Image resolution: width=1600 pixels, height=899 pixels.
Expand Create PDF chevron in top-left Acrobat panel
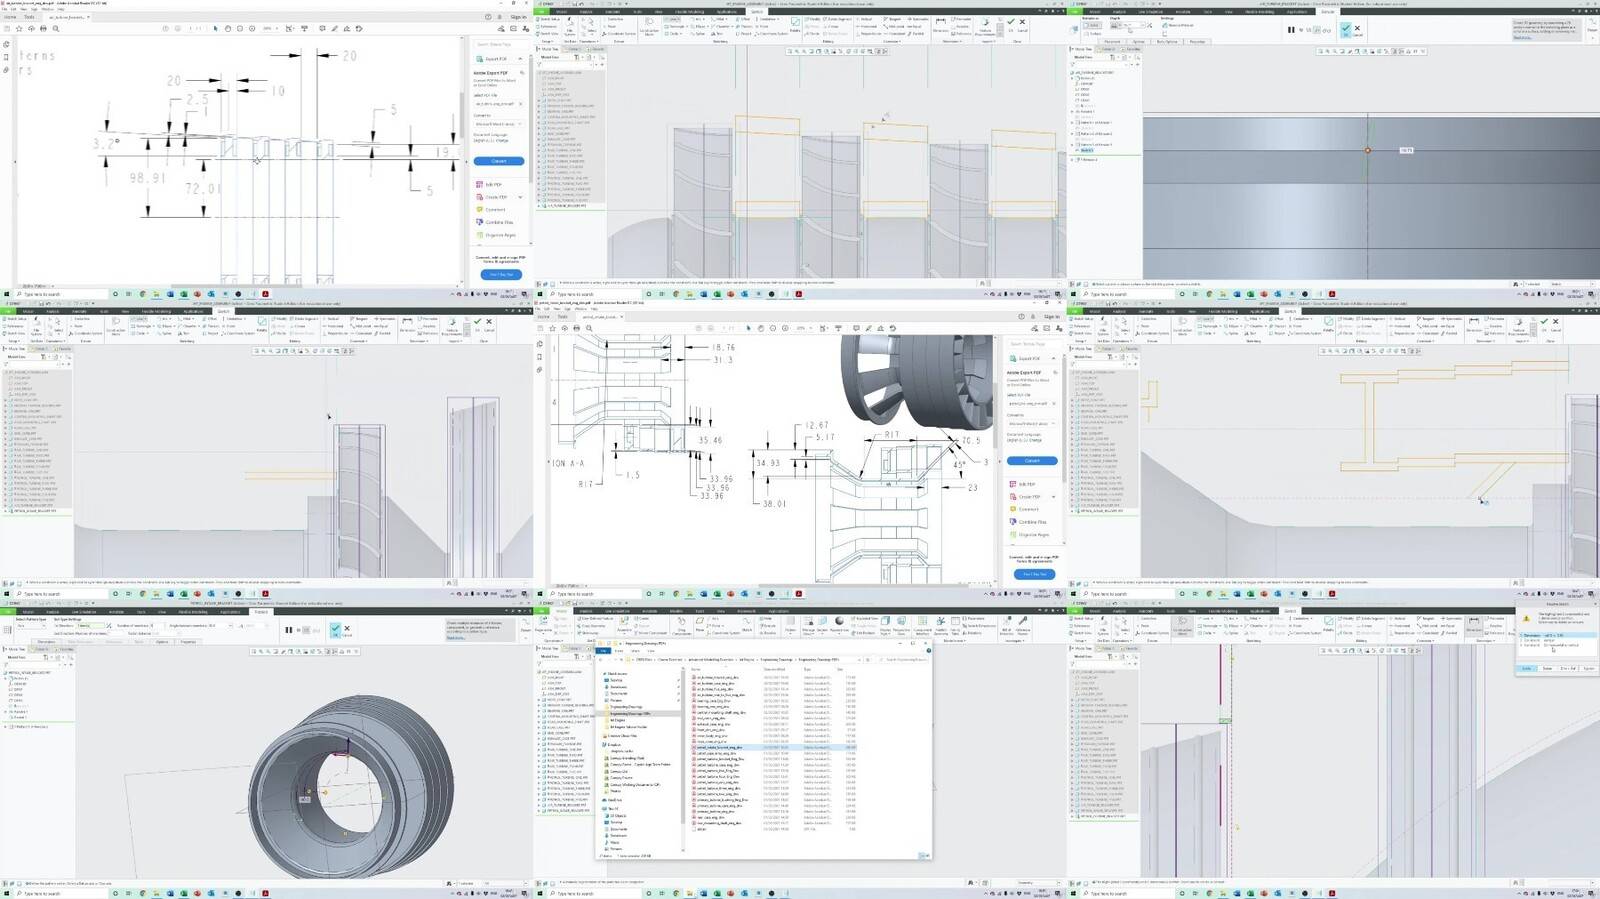(x=520, y=197)
